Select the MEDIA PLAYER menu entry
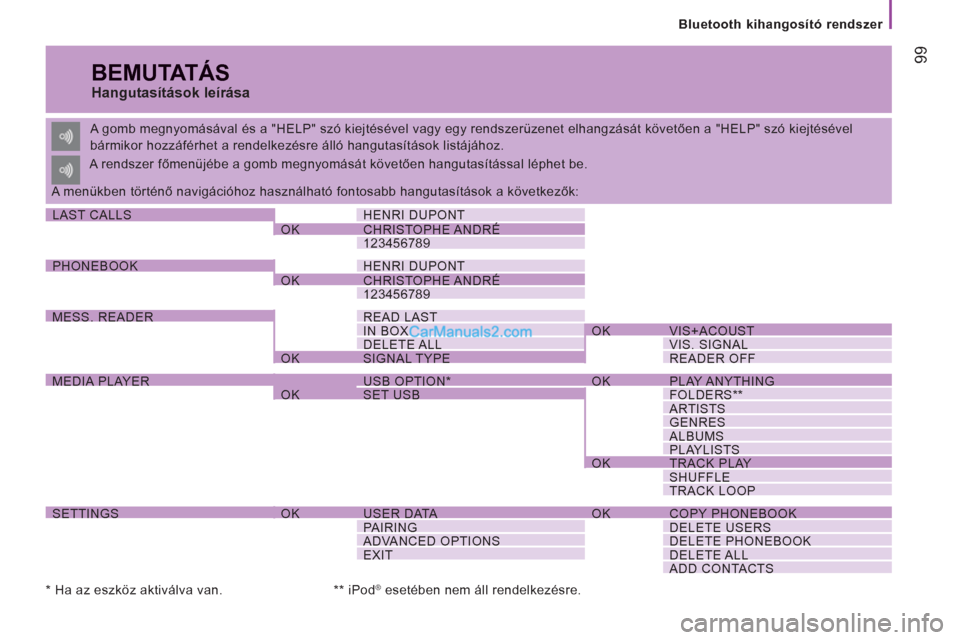This screenshot has height=640, width=960. (x=160, y=381)
